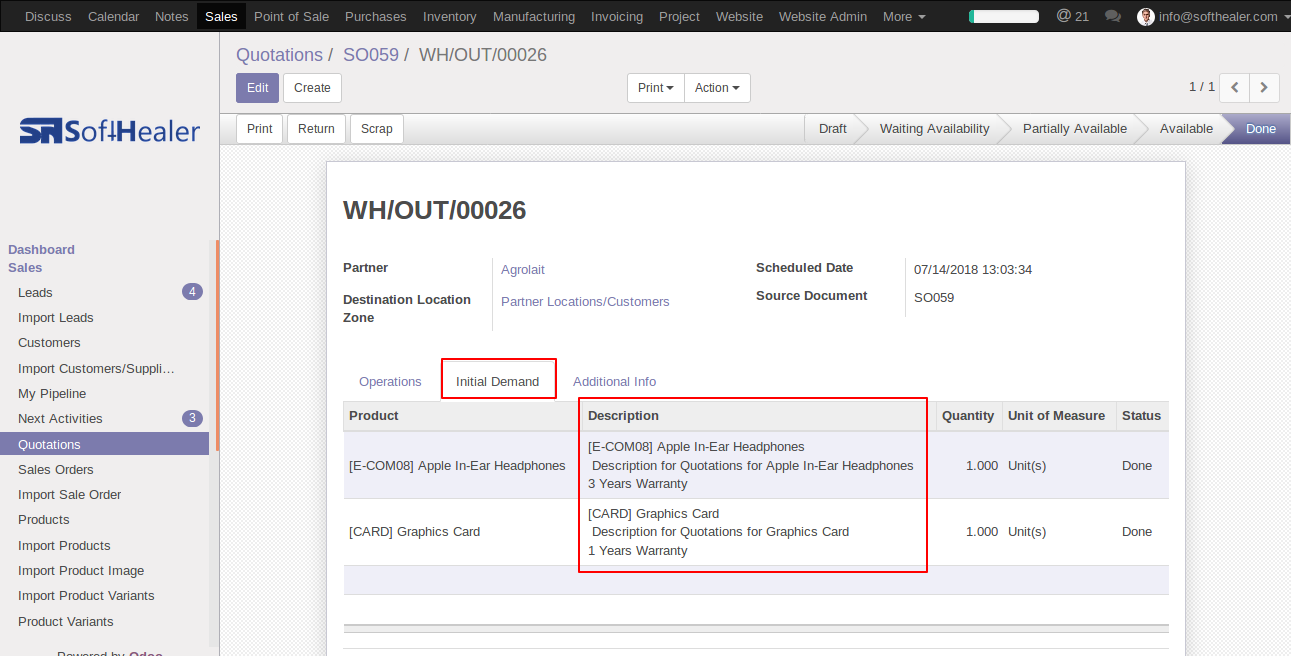Click the small Print button in statusbar
1291x656 pixels.
pos(260,129)
